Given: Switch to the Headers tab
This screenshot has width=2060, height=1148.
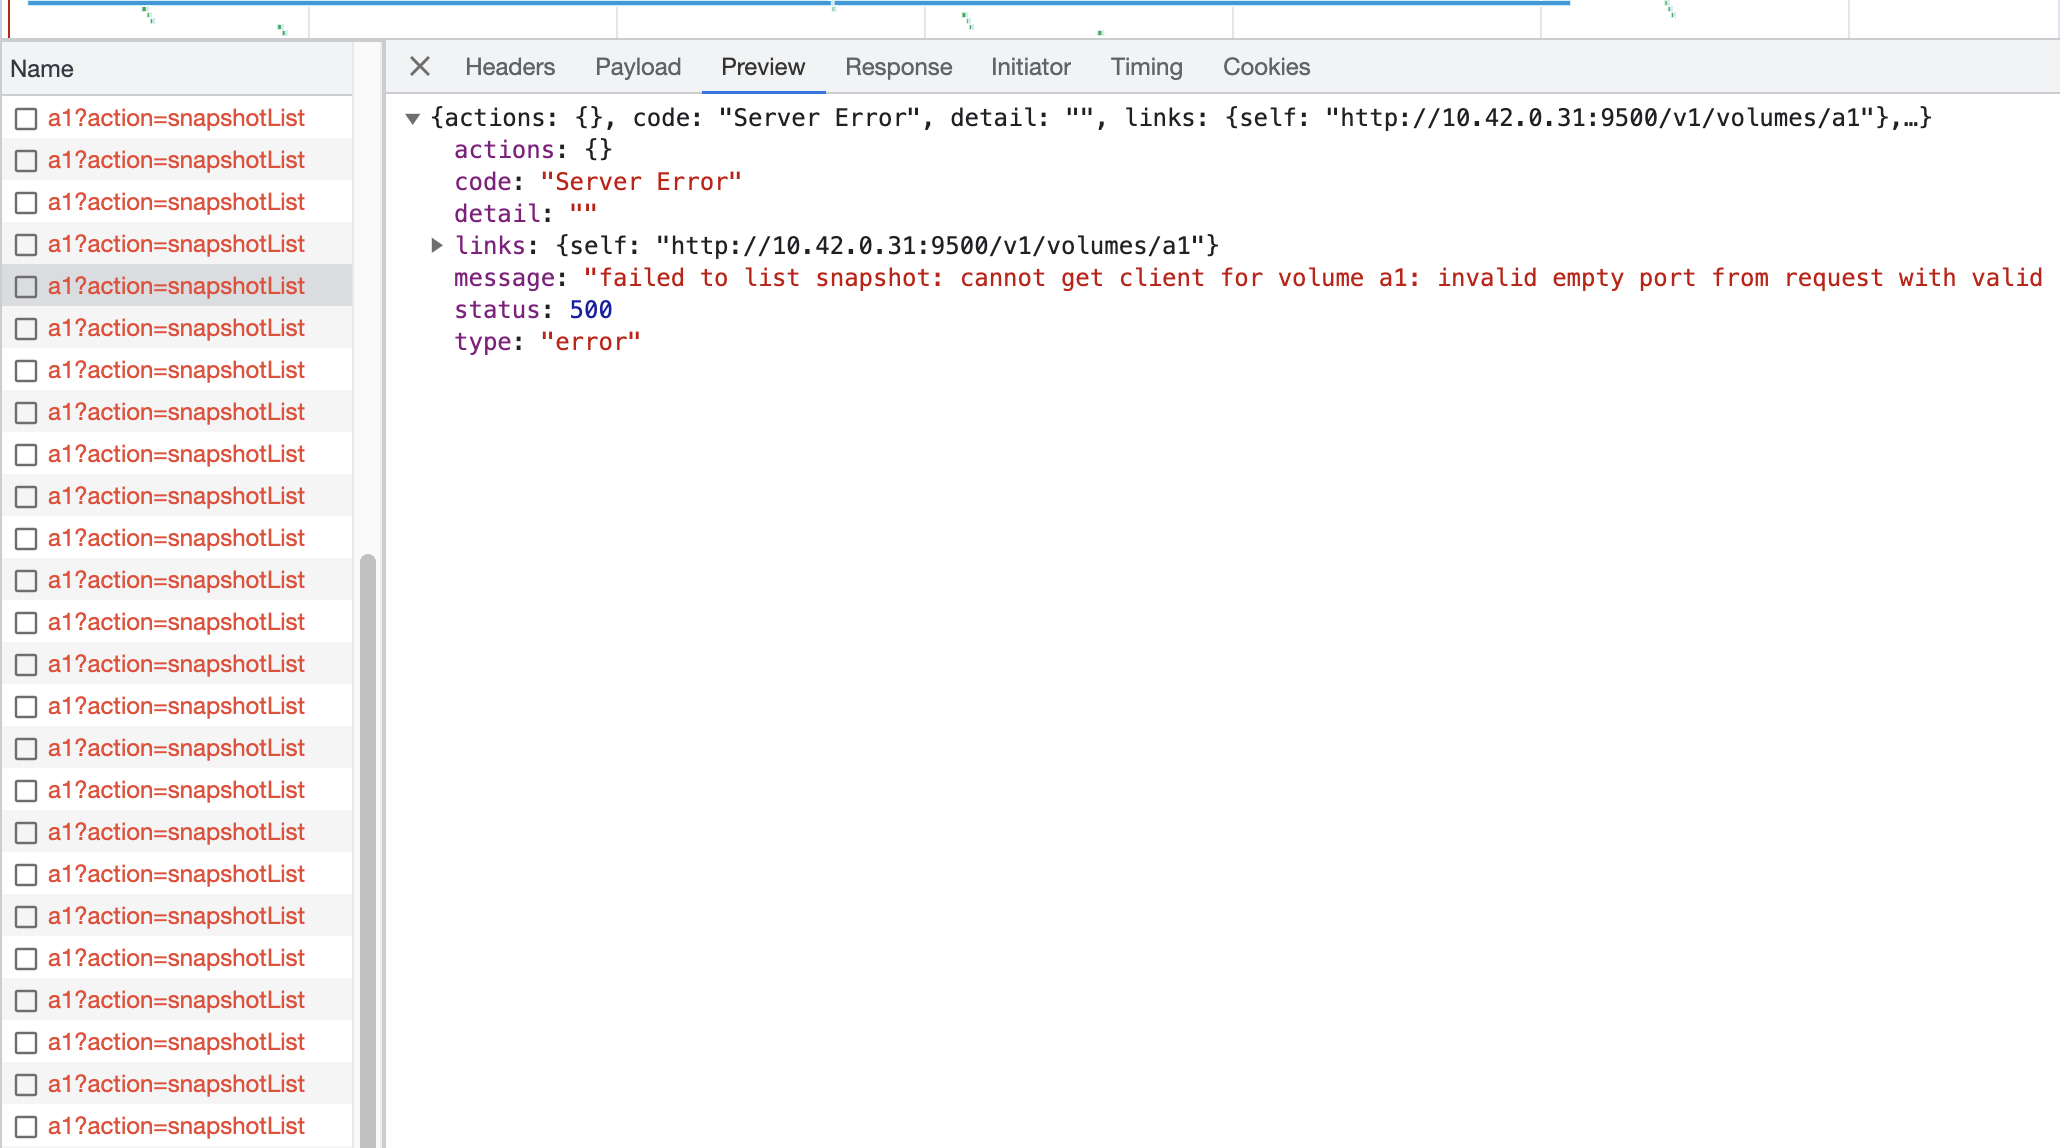Looking at the screenshot, I should [510, 66].
